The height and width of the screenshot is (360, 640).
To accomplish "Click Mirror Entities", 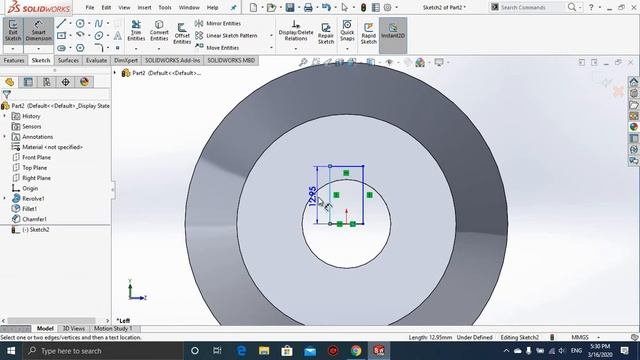I will [x=218, y=23].
